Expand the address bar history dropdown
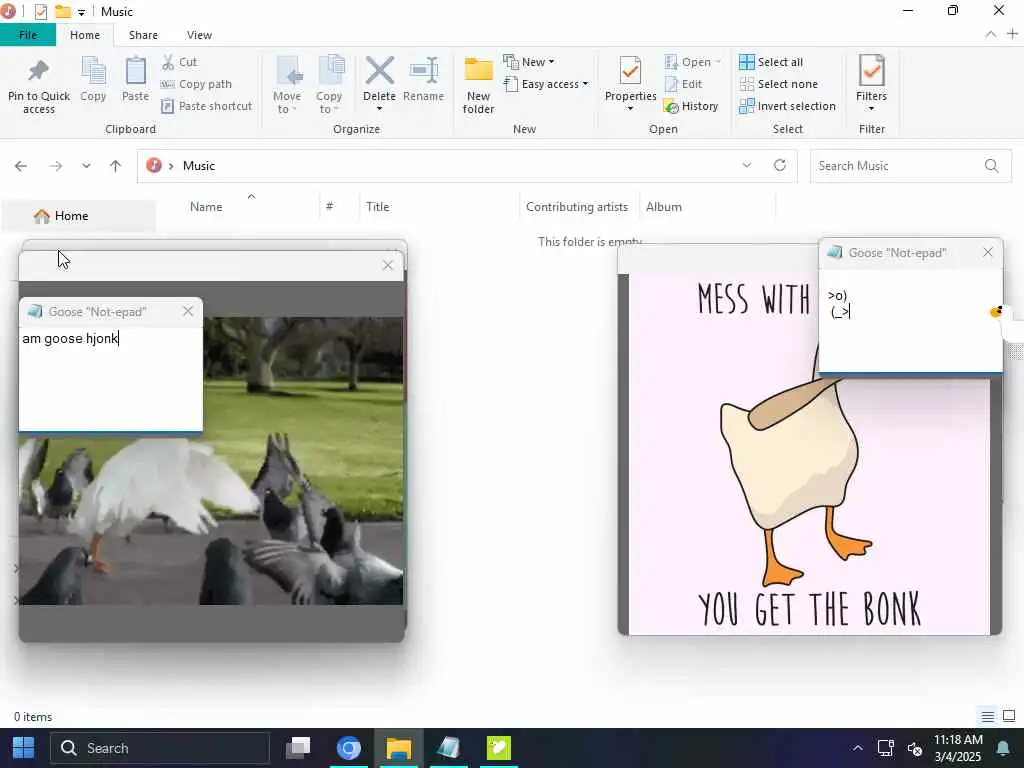Viewport: 1024px width, 768px height. (x=746, y=166)
